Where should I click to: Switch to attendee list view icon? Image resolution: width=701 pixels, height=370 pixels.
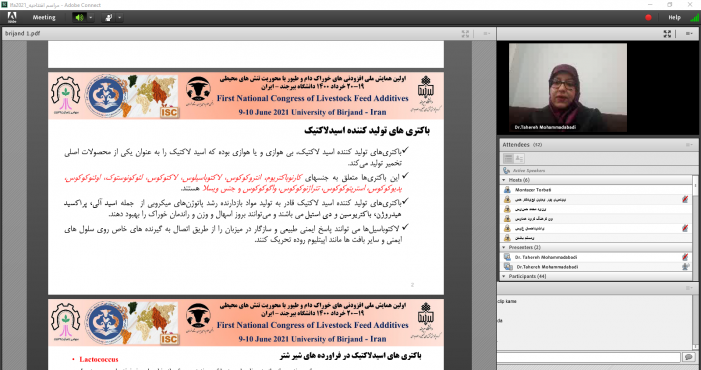pyautogui.click(x=508, y=158)
